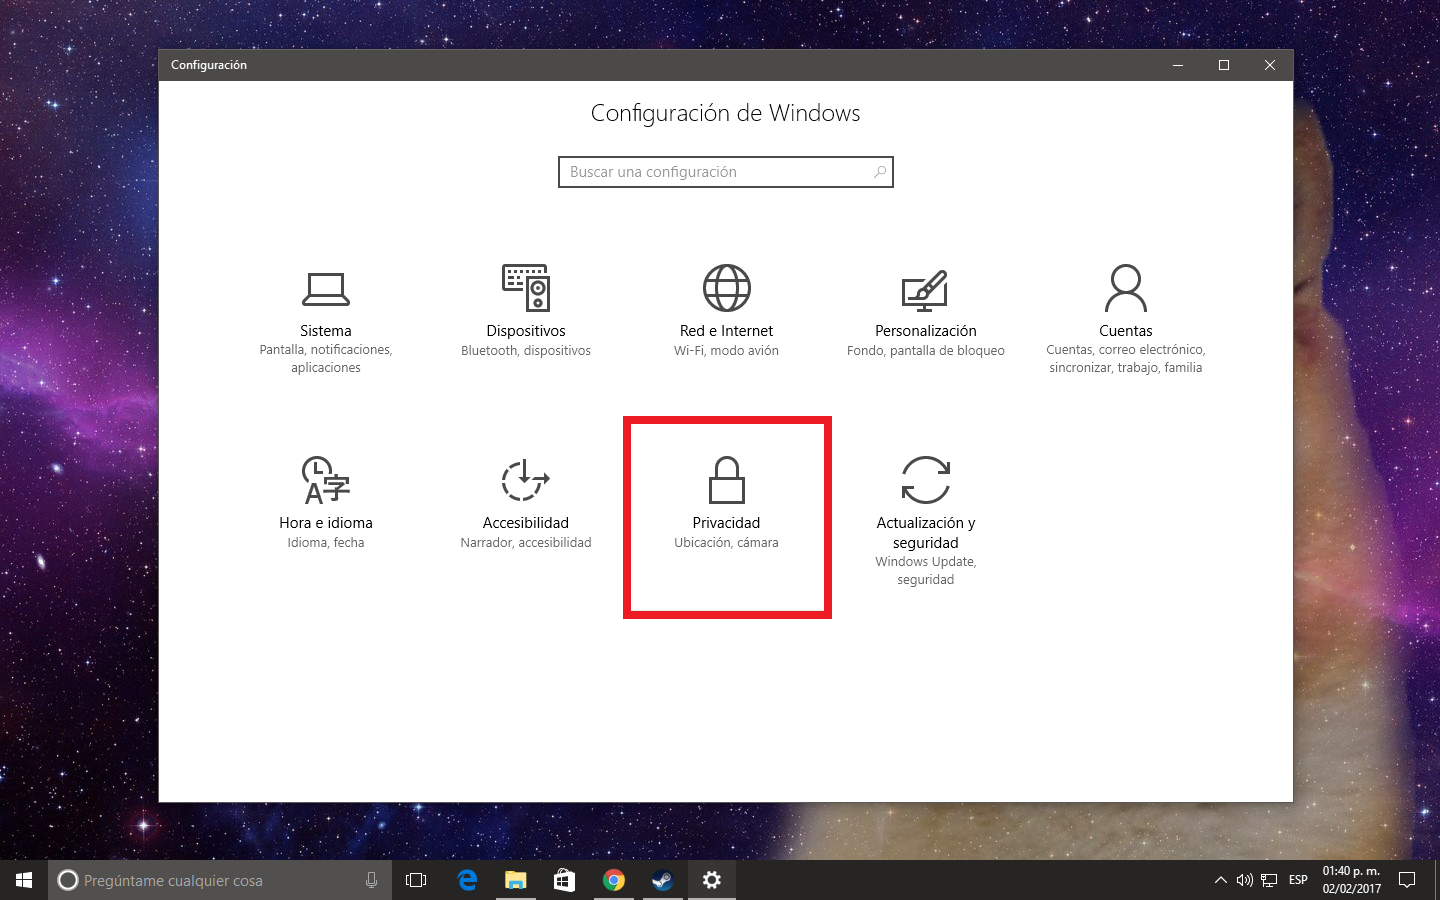Open the Actualización y seguridad category label
The height and width of the screenshot is (900, 1440).
(926, 533)
